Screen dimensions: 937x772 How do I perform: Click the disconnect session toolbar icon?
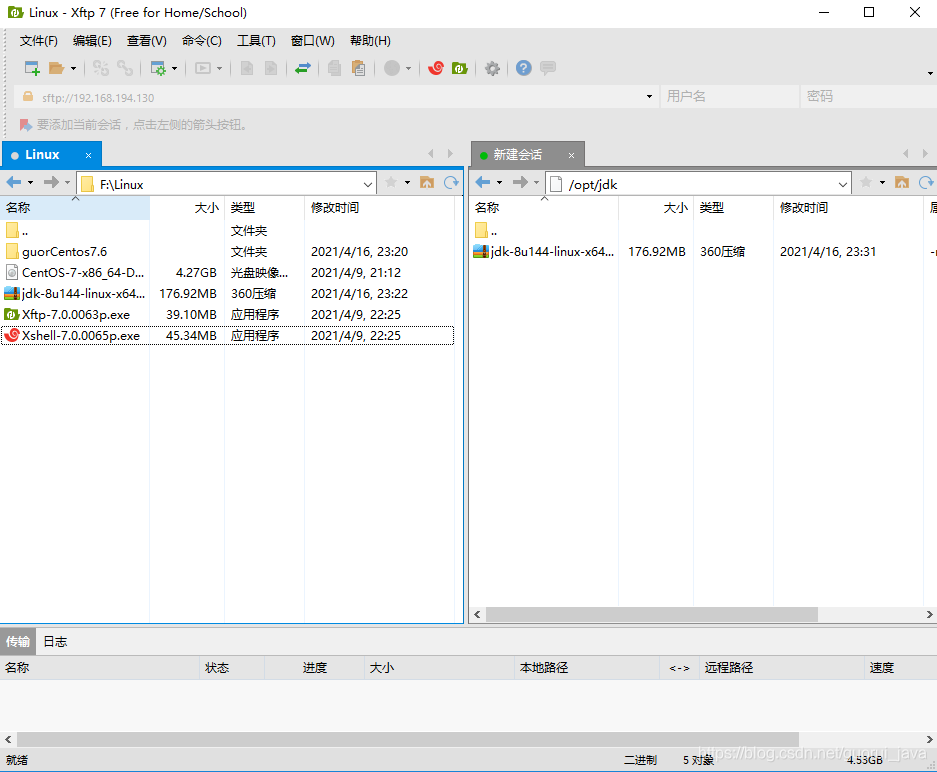(100, 68)
